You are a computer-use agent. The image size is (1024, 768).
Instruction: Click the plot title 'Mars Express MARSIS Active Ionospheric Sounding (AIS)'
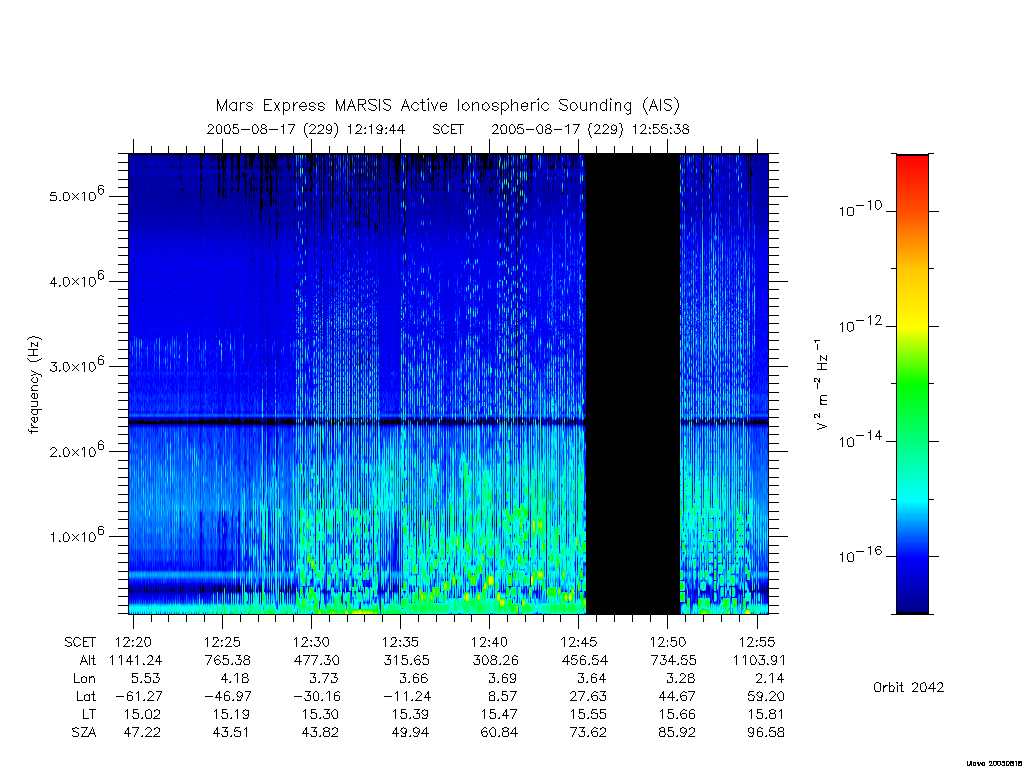(x=448, y=106)
